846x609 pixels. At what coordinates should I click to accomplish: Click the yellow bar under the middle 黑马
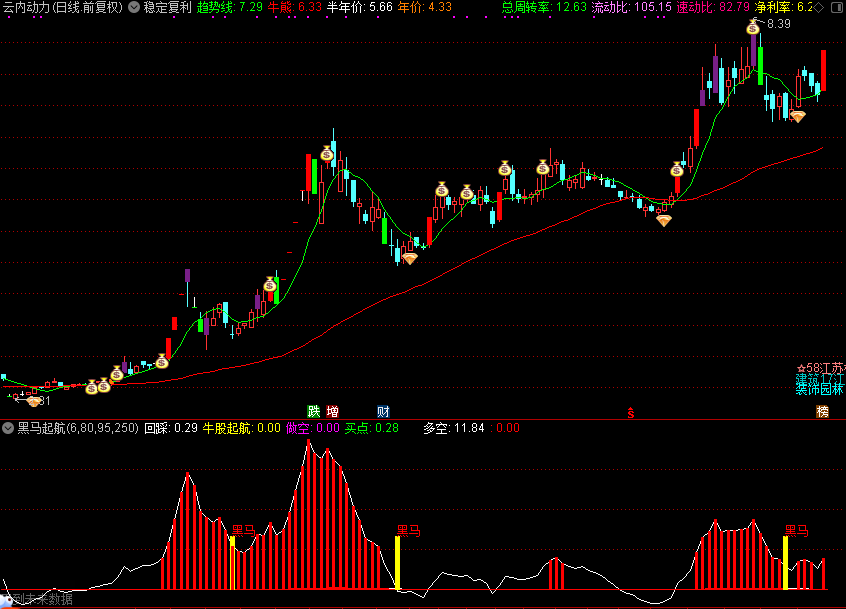(x=398, y=563)
